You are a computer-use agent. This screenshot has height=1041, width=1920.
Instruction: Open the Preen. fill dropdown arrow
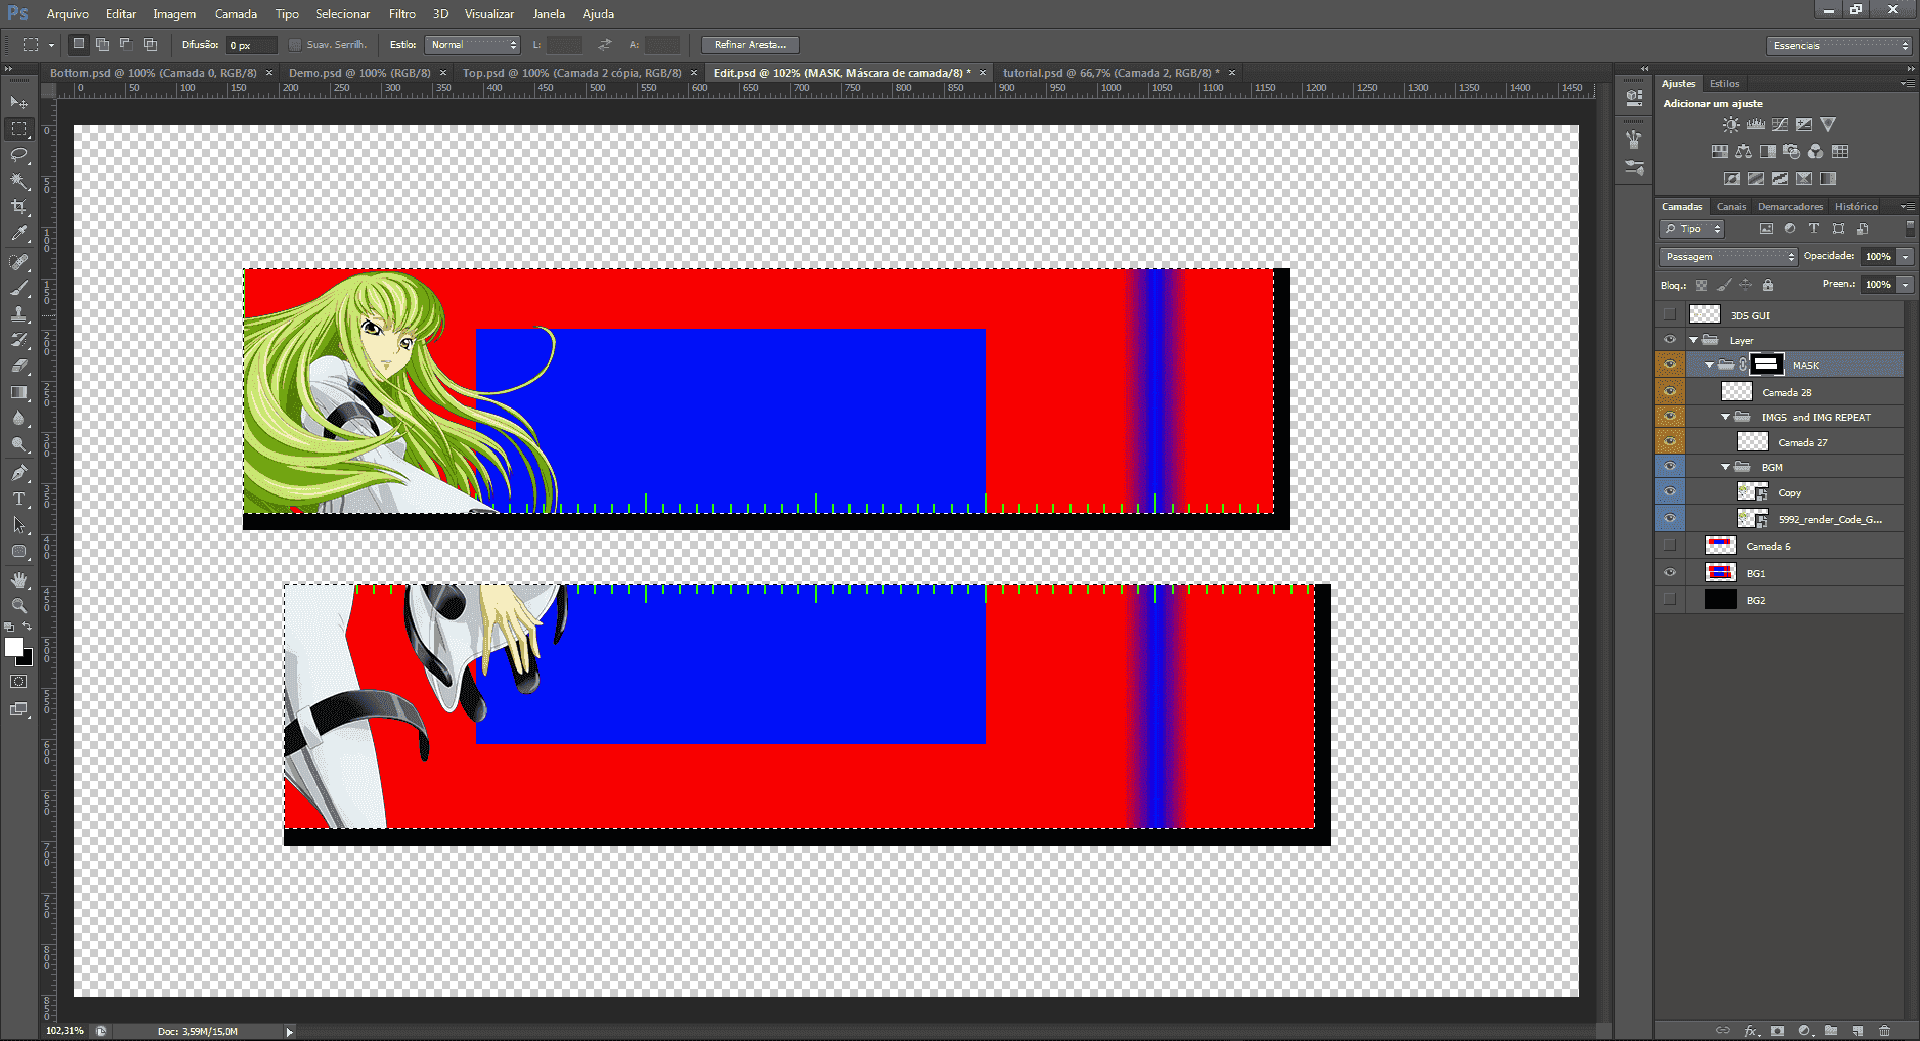pos(1906,285)
